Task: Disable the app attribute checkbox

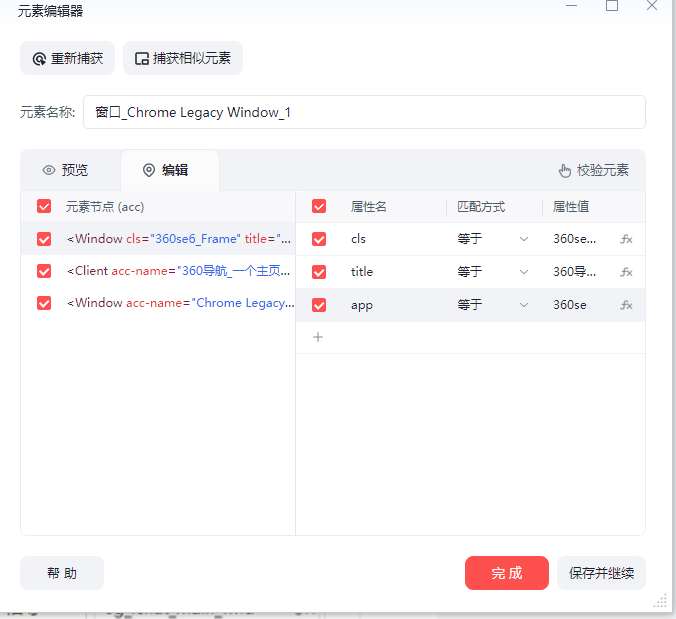Action: pyautogui.click(x=319, y=305)
